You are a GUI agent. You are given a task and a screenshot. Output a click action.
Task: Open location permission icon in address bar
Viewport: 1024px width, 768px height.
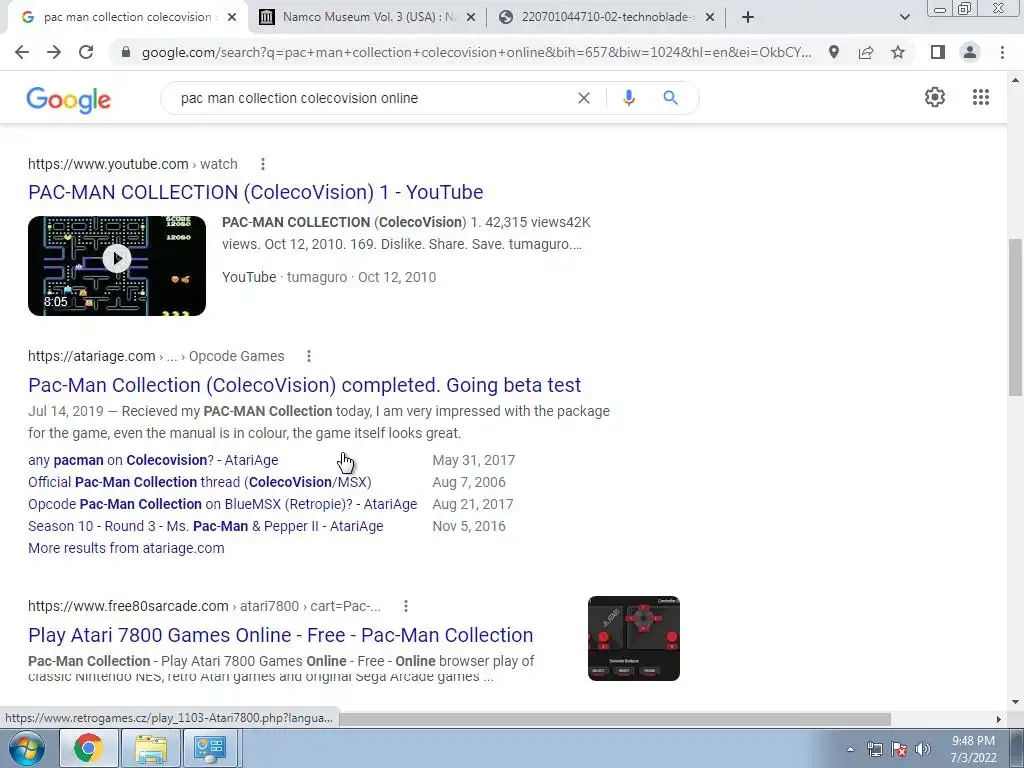(834, 52)
